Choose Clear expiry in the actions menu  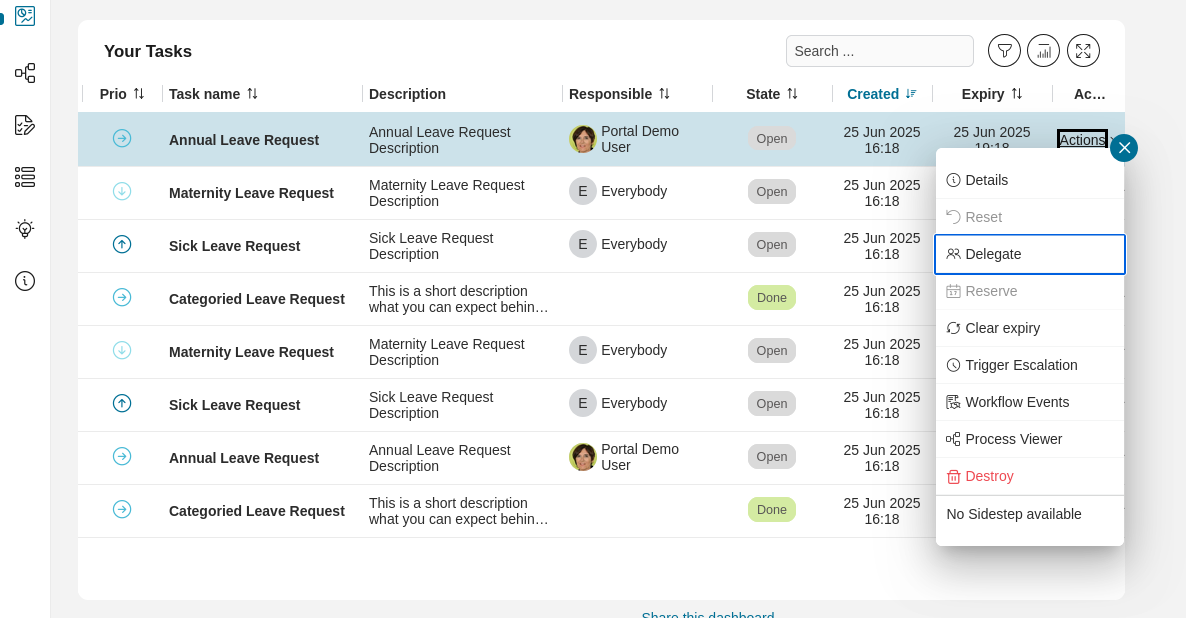[1029, 328]
